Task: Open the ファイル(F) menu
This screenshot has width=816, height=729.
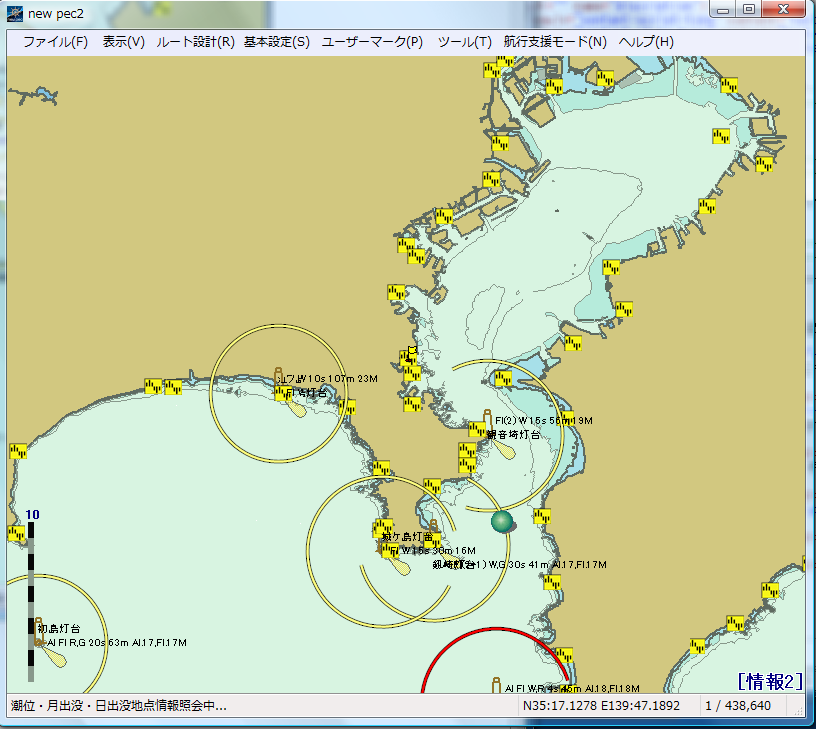Action: [55, 42]
